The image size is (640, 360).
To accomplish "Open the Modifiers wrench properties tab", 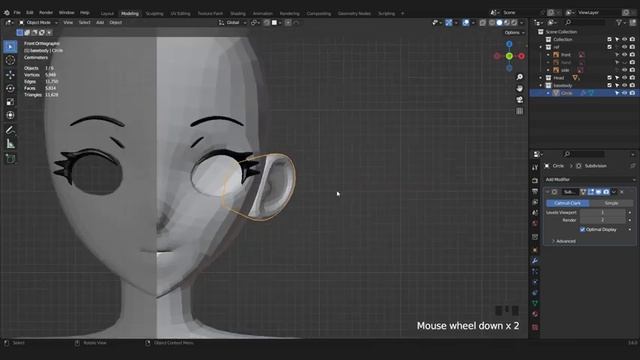I will pyautogui.click(x=535, y=261).
